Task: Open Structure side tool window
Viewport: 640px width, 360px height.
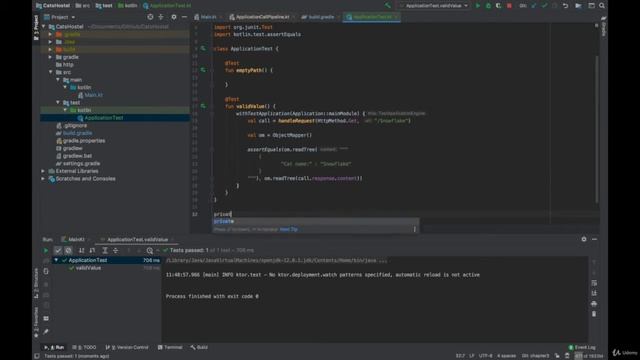Action: click(36, 283)
